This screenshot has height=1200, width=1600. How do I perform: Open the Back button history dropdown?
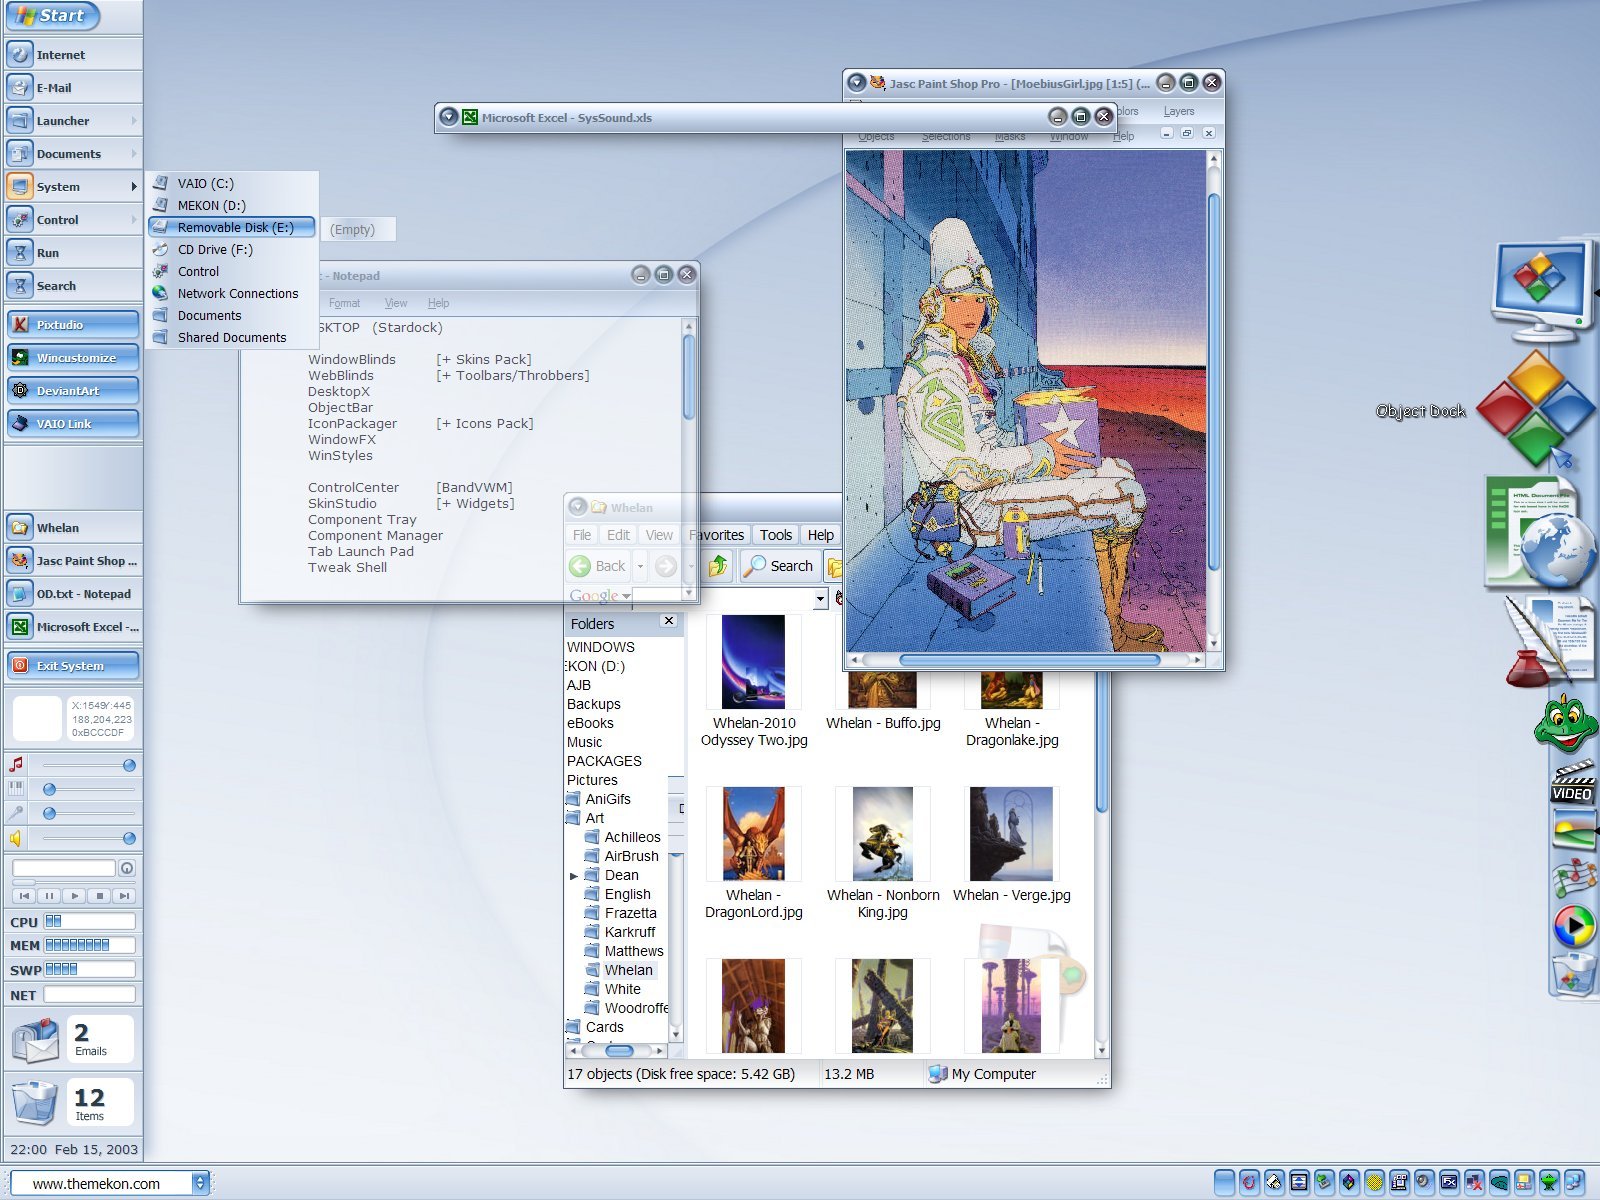click(x=640, y=566)
